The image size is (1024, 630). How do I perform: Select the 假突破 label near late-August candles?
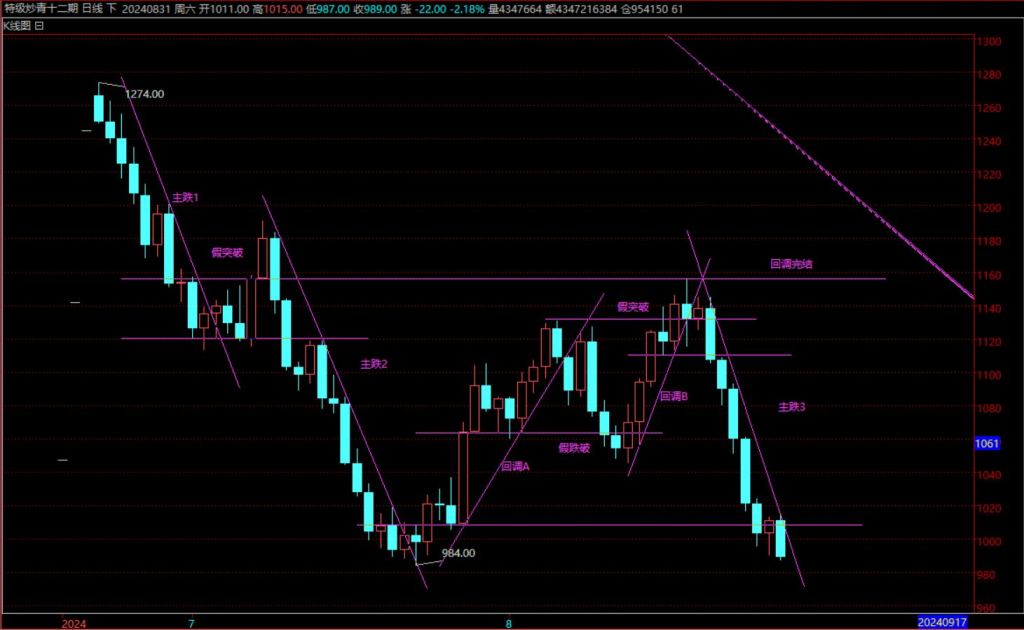633,306
